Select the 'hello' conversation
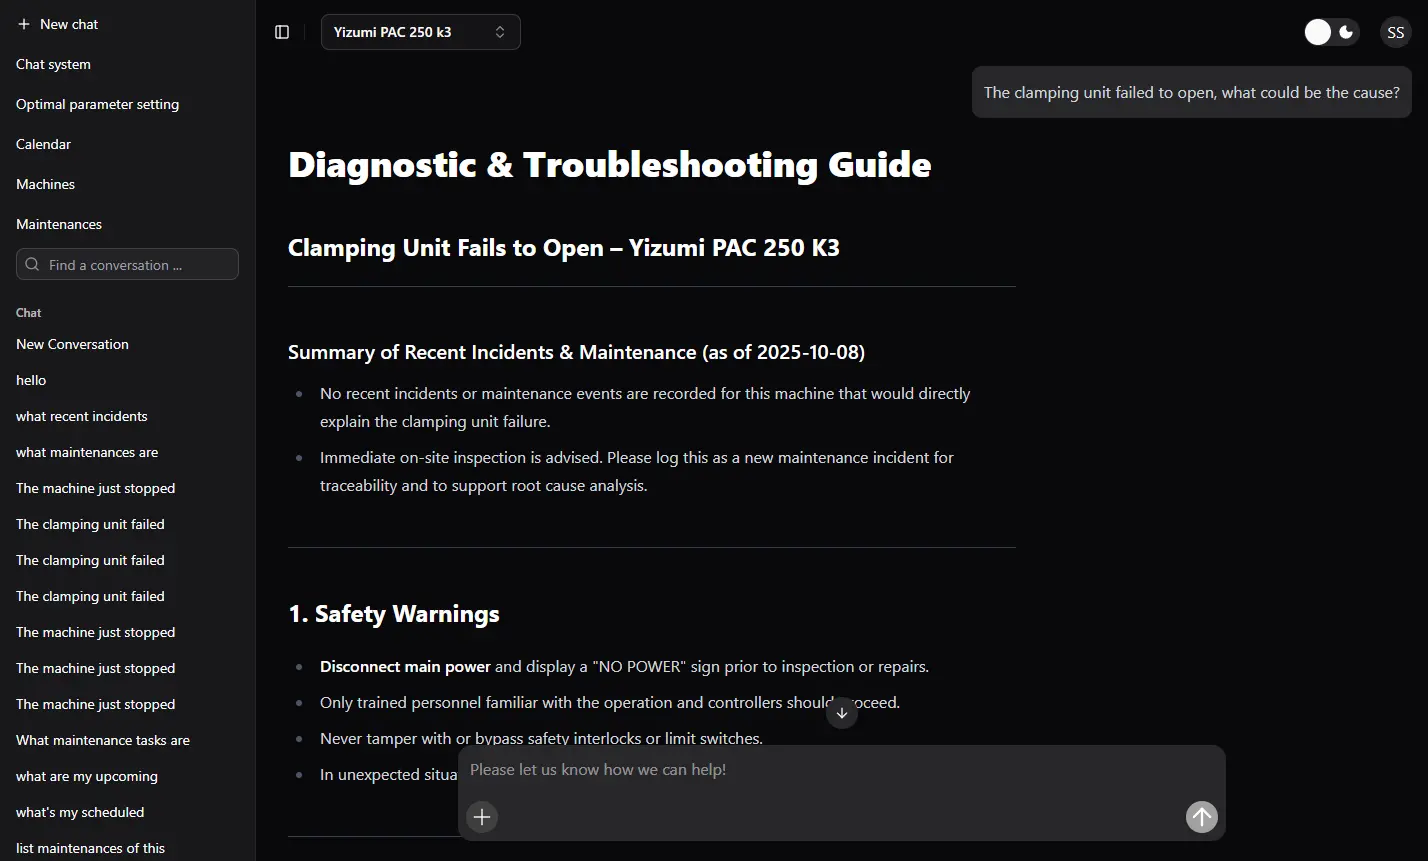The image size is (1428, 861). [31, 380]
